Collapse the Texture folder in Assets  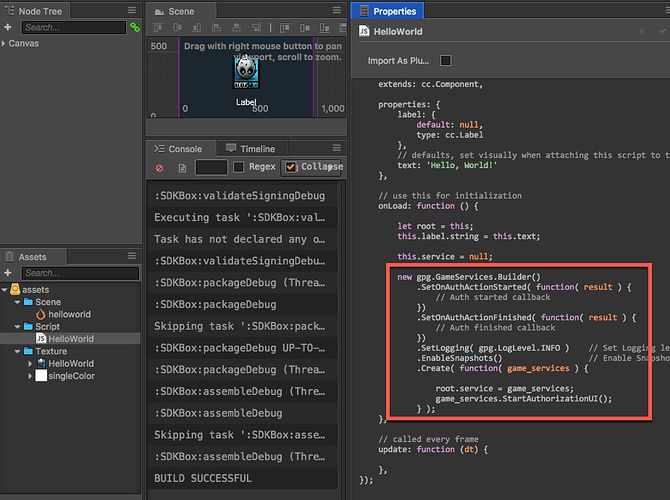click(x=18, y=351)
